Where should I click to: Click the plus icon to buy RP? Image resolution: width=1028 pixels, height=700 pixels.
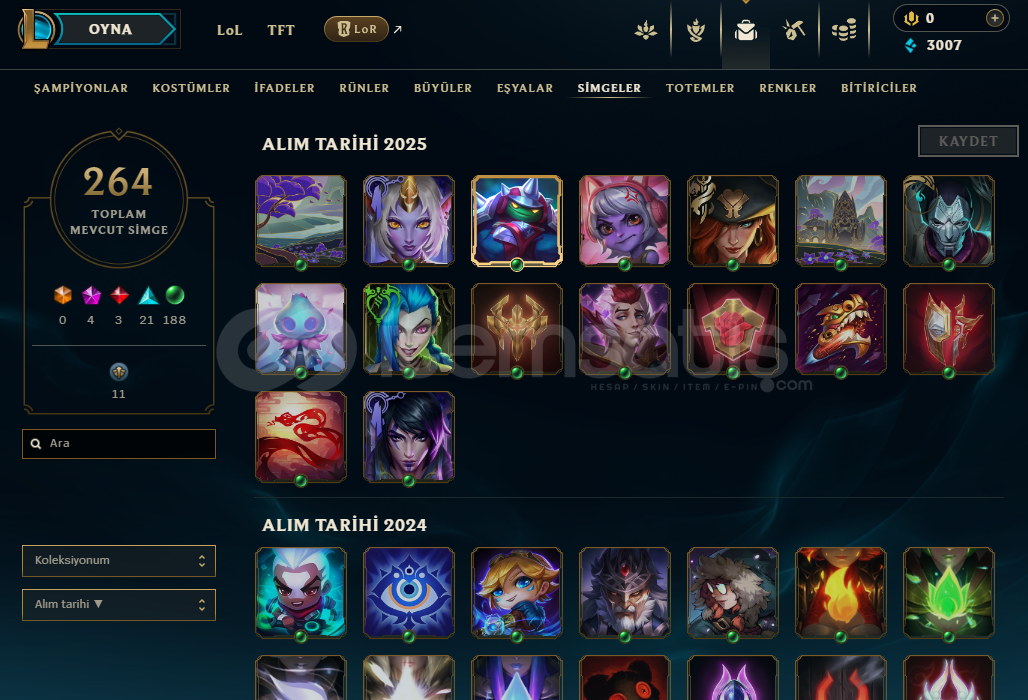click(x=995, y=18)
